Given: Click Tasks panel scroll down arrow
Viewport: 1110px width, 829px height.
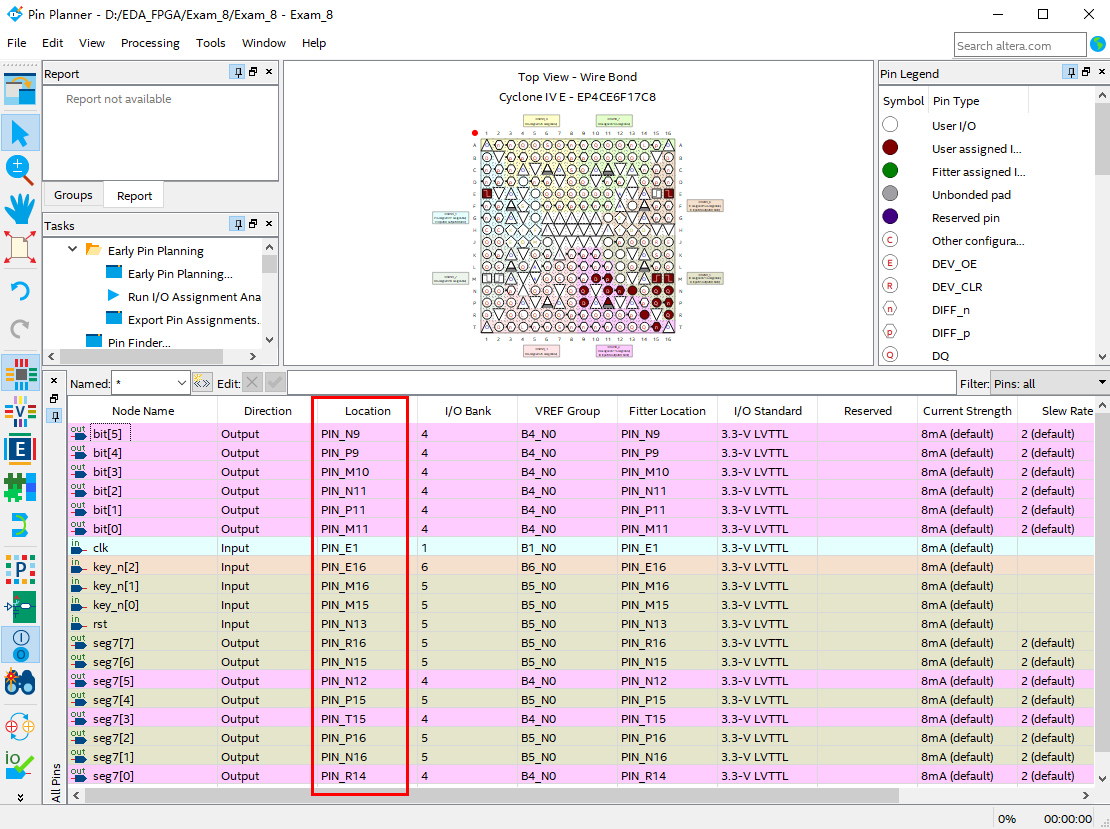Looking at the screenshot, I should (269, 339).
